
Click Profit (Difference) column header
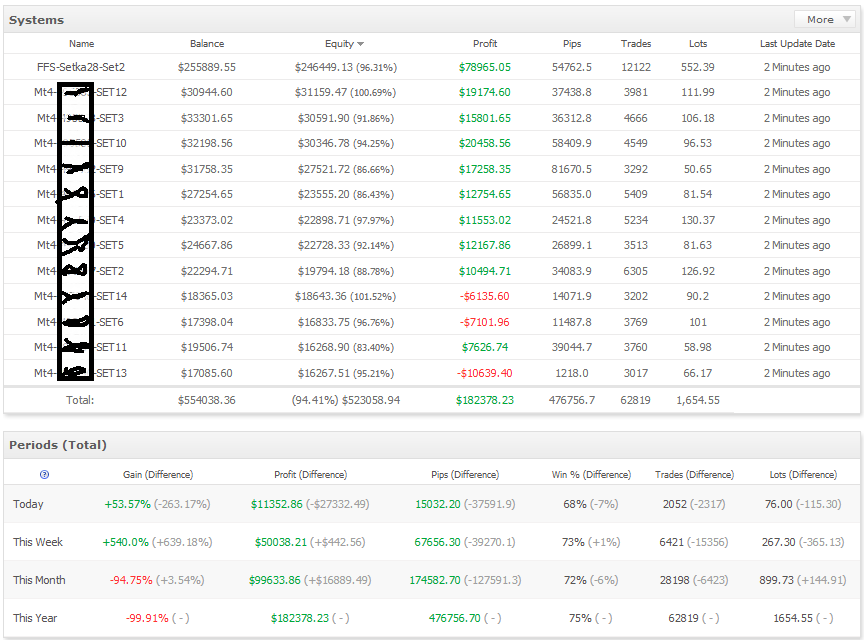pyautogui.click(x=311, y=475)
